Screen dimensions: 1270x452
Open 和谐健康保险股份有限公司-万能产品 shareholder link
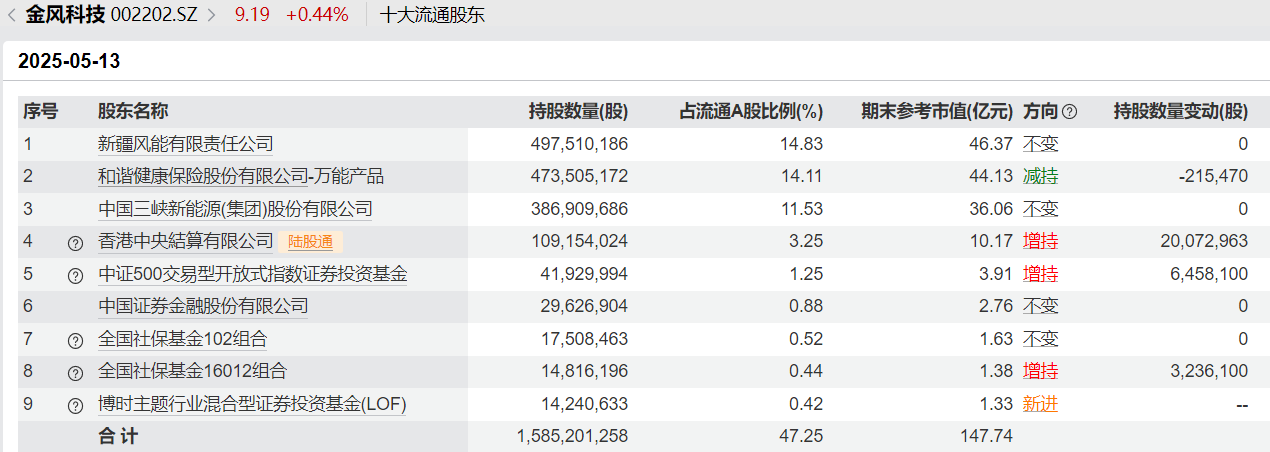point(240,177)
